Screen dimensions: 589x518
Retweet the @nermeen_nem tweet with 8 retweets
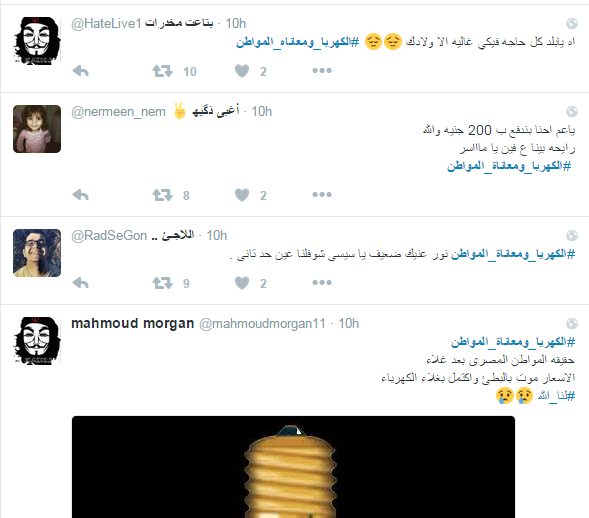[162, 195]
